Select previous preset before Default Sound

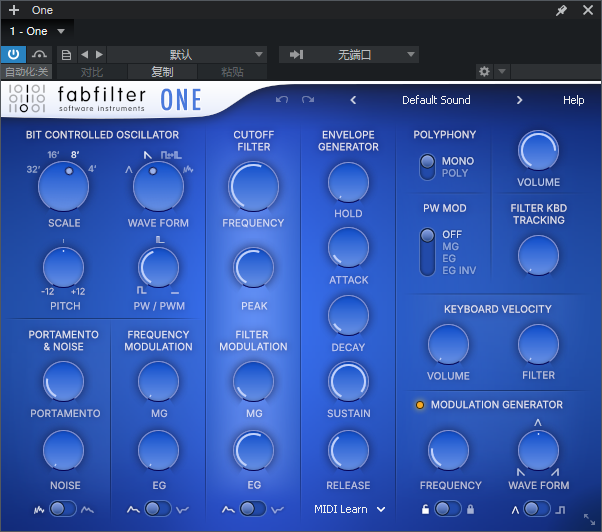coord(353,100)
